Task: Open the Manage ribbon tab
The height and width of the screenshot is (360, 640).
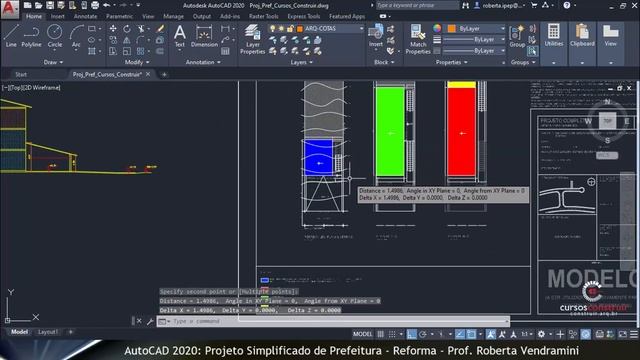Action: (173, 16)
